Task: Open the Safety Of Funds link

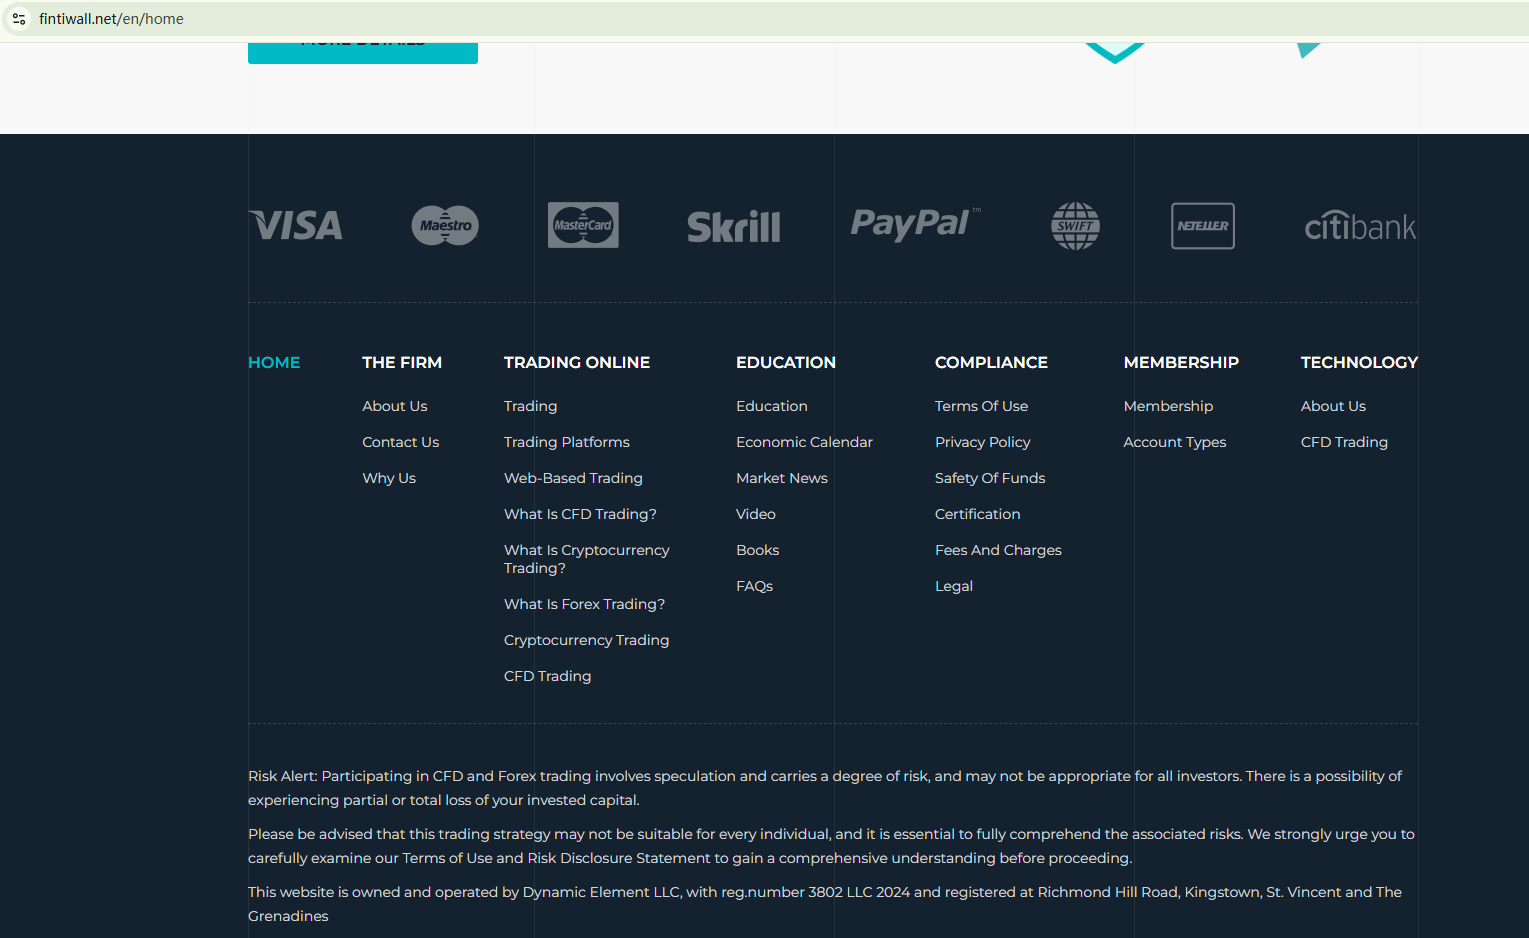Action: [x=990, y=478]
